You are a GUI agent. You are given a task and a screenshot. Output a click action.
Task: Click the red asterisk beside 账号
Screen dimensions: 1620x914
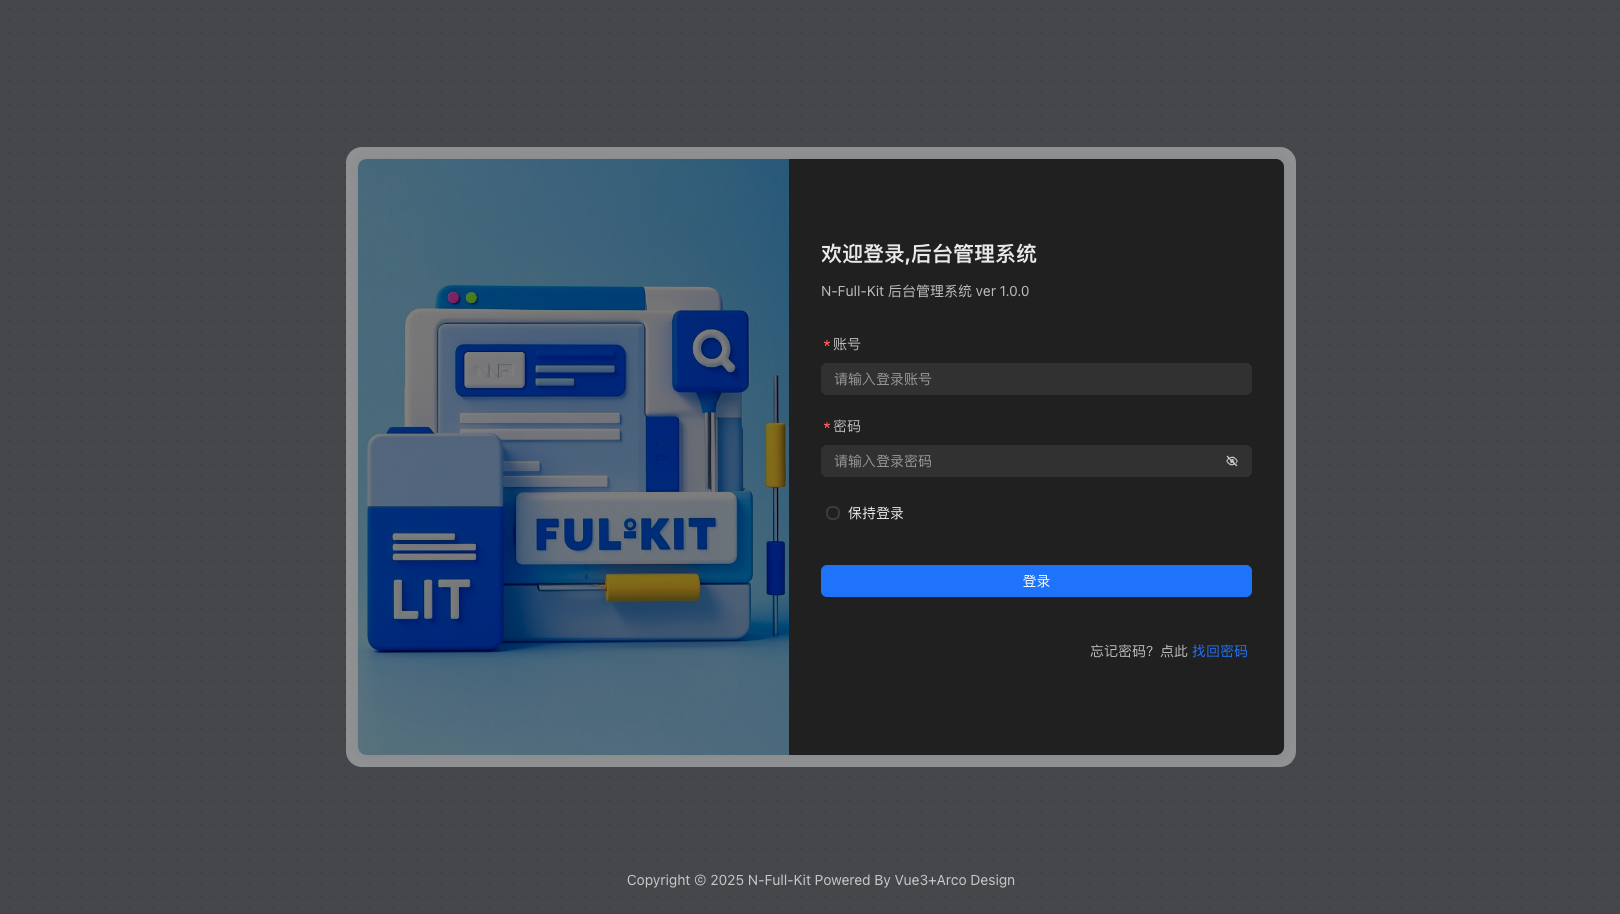pos(826,345)
